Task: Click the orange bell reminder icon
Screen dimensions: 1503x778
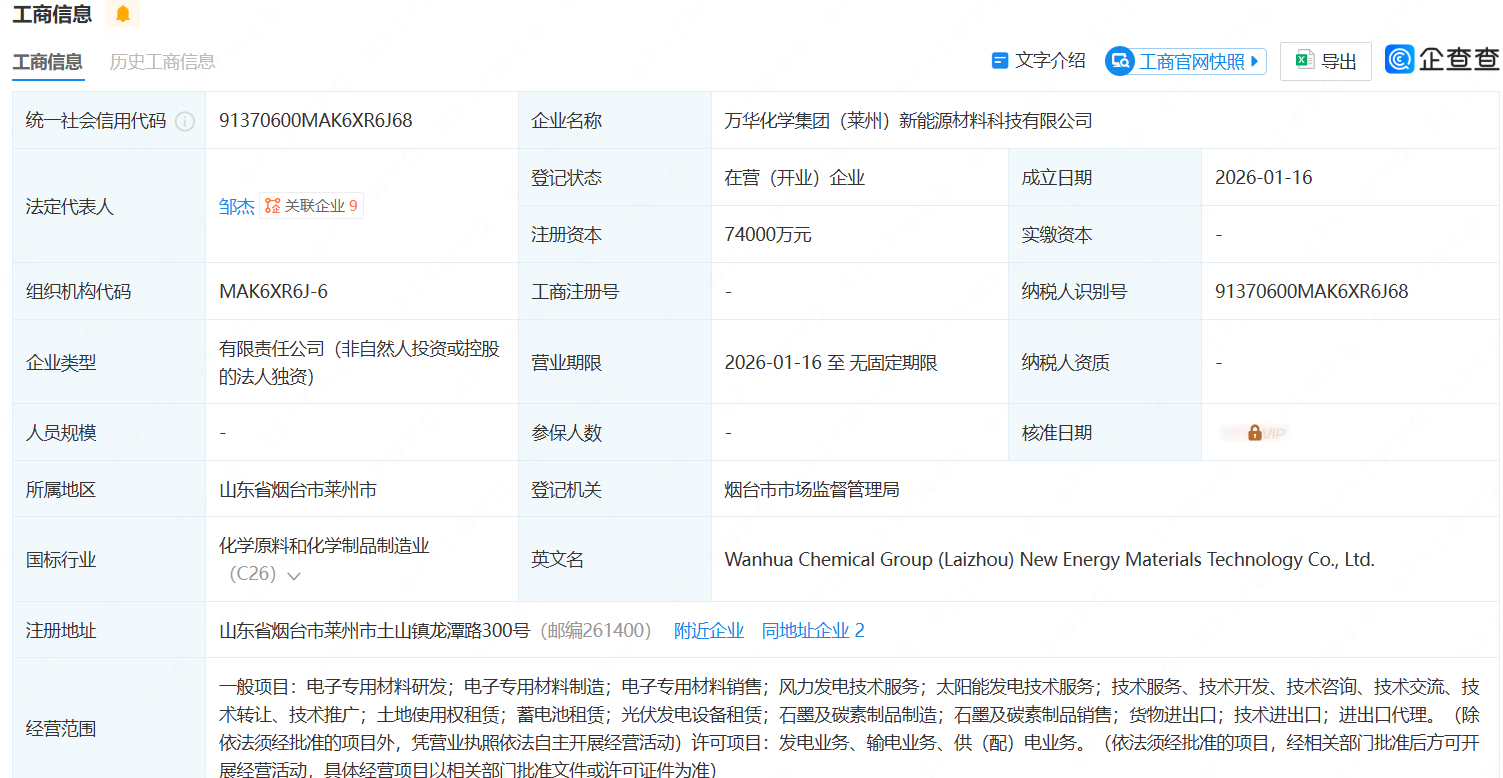Action: 123,14
